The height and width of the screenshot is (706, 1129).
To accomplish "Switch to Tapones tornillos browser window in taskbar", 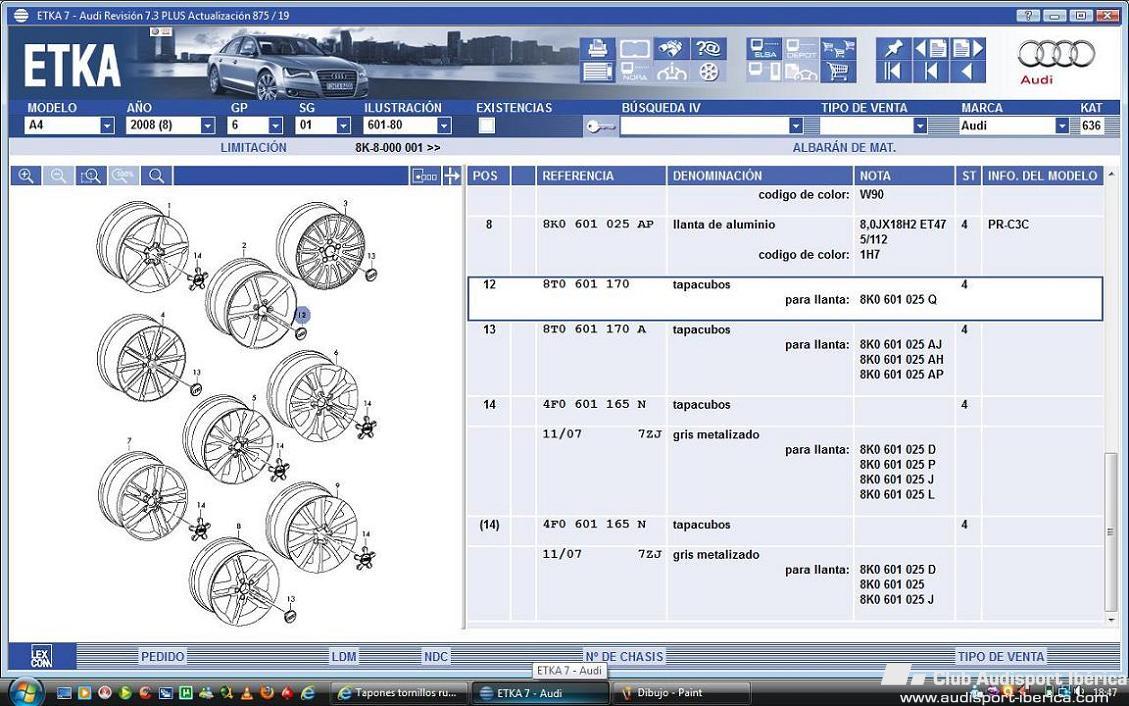I will tap(400, 693).
